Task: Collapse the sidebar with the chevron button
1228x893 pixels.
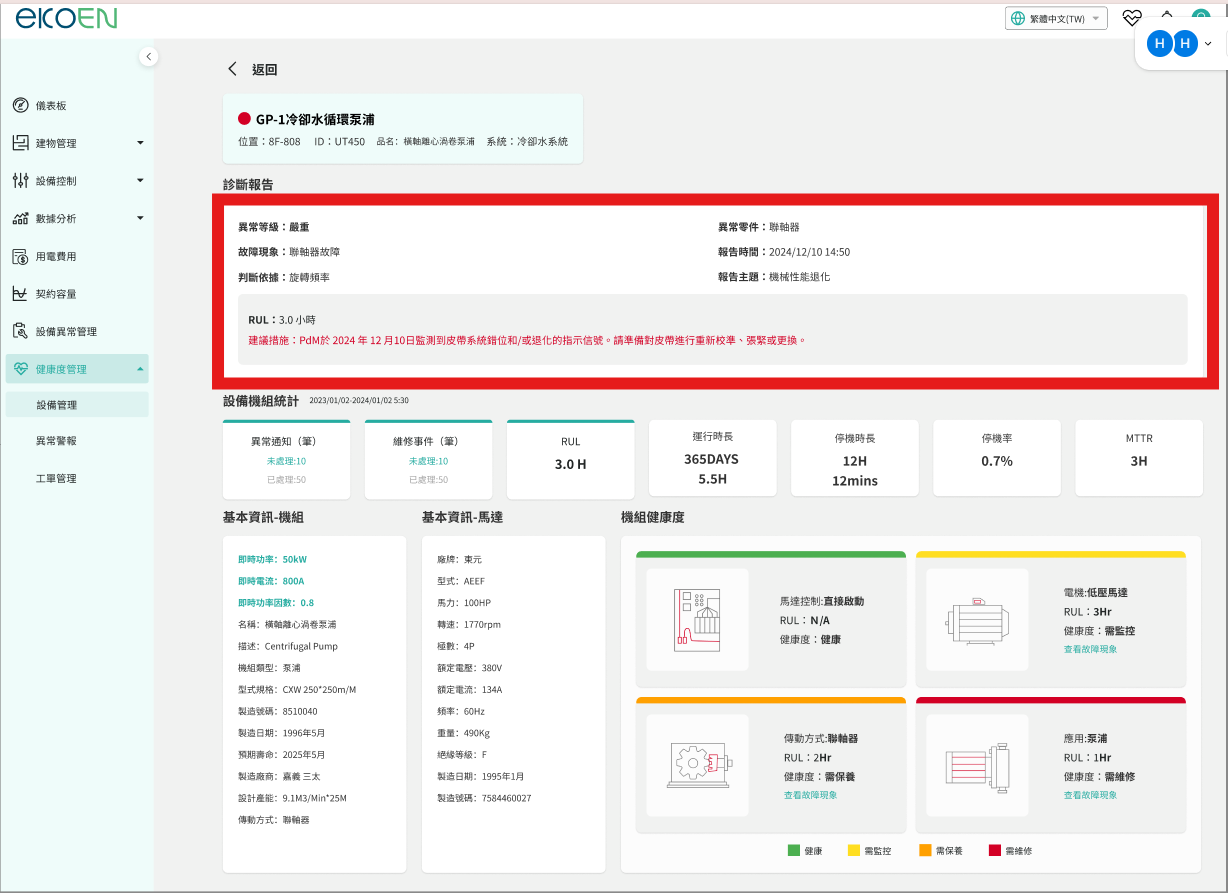Action: tap(149, 57)
